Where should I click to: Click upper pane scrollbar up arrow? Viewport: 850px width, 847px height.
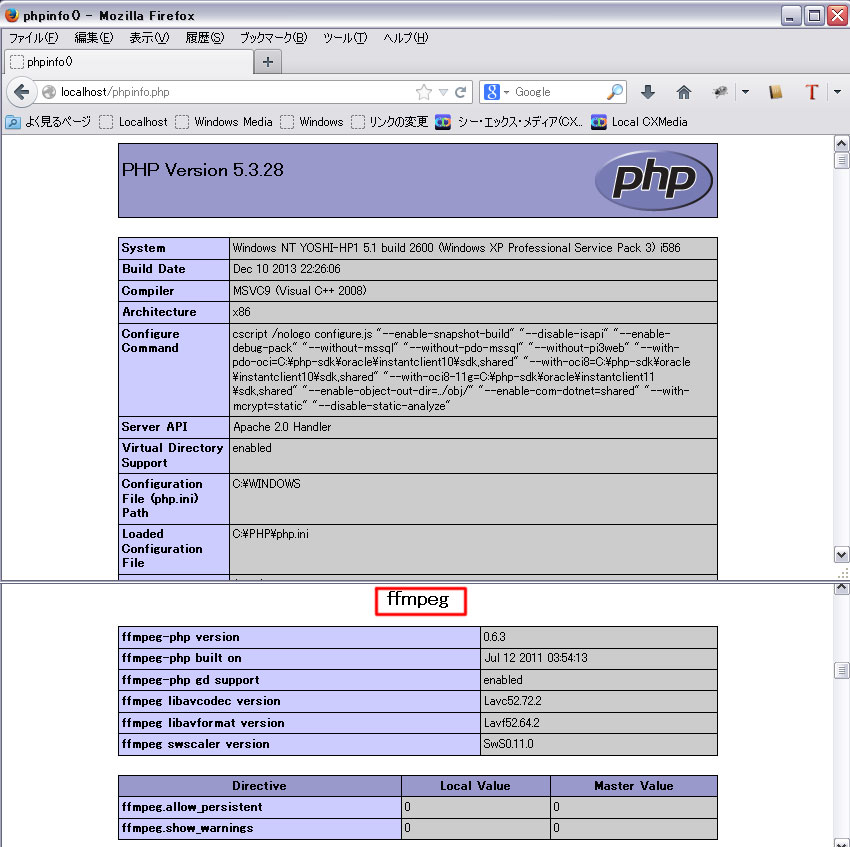841,144
